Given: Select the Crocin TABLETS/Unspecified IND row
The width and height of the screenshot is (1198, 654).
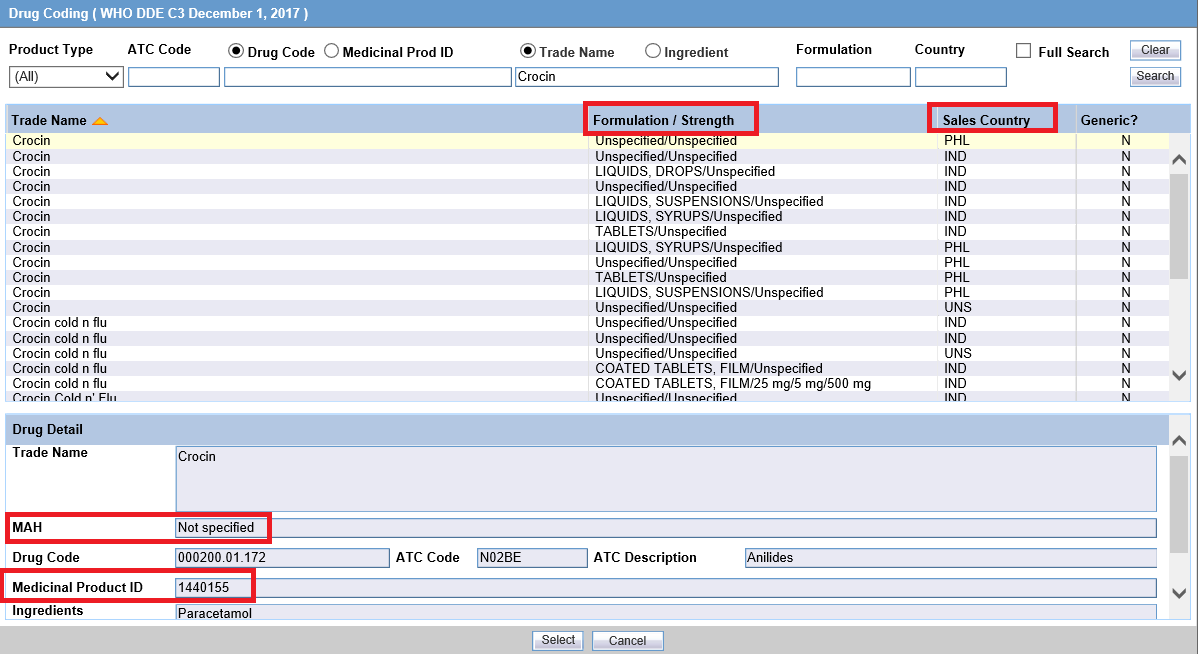Looking at the screenshot, I should (588, 231).
